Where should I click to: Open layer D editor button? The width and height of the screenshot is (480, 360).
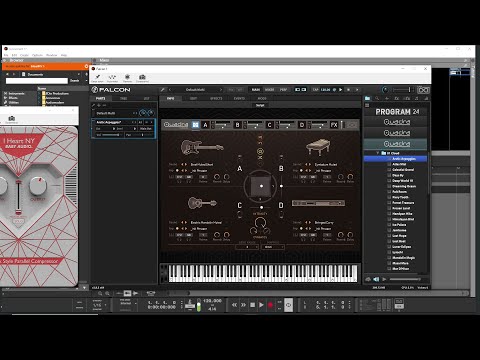[x=302, y=125]
